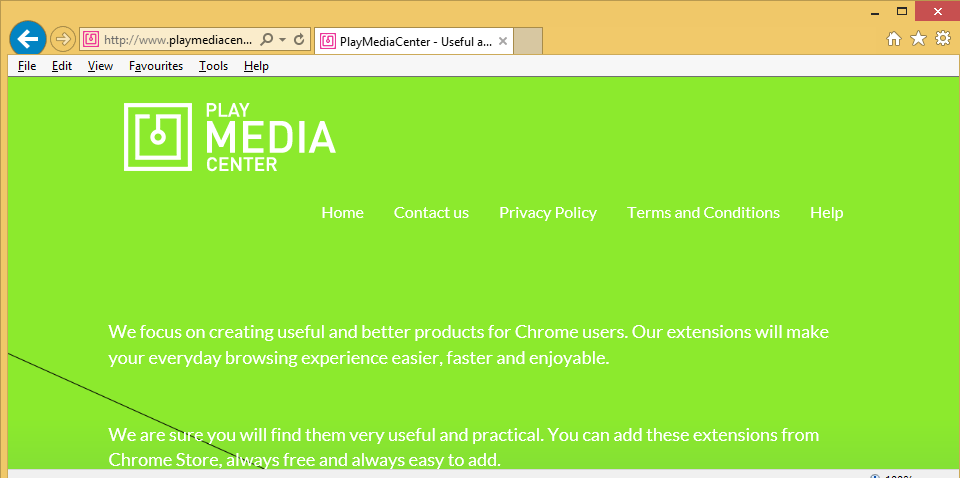
Task: Click the browser Back arrow button
Action: (27, 39)
